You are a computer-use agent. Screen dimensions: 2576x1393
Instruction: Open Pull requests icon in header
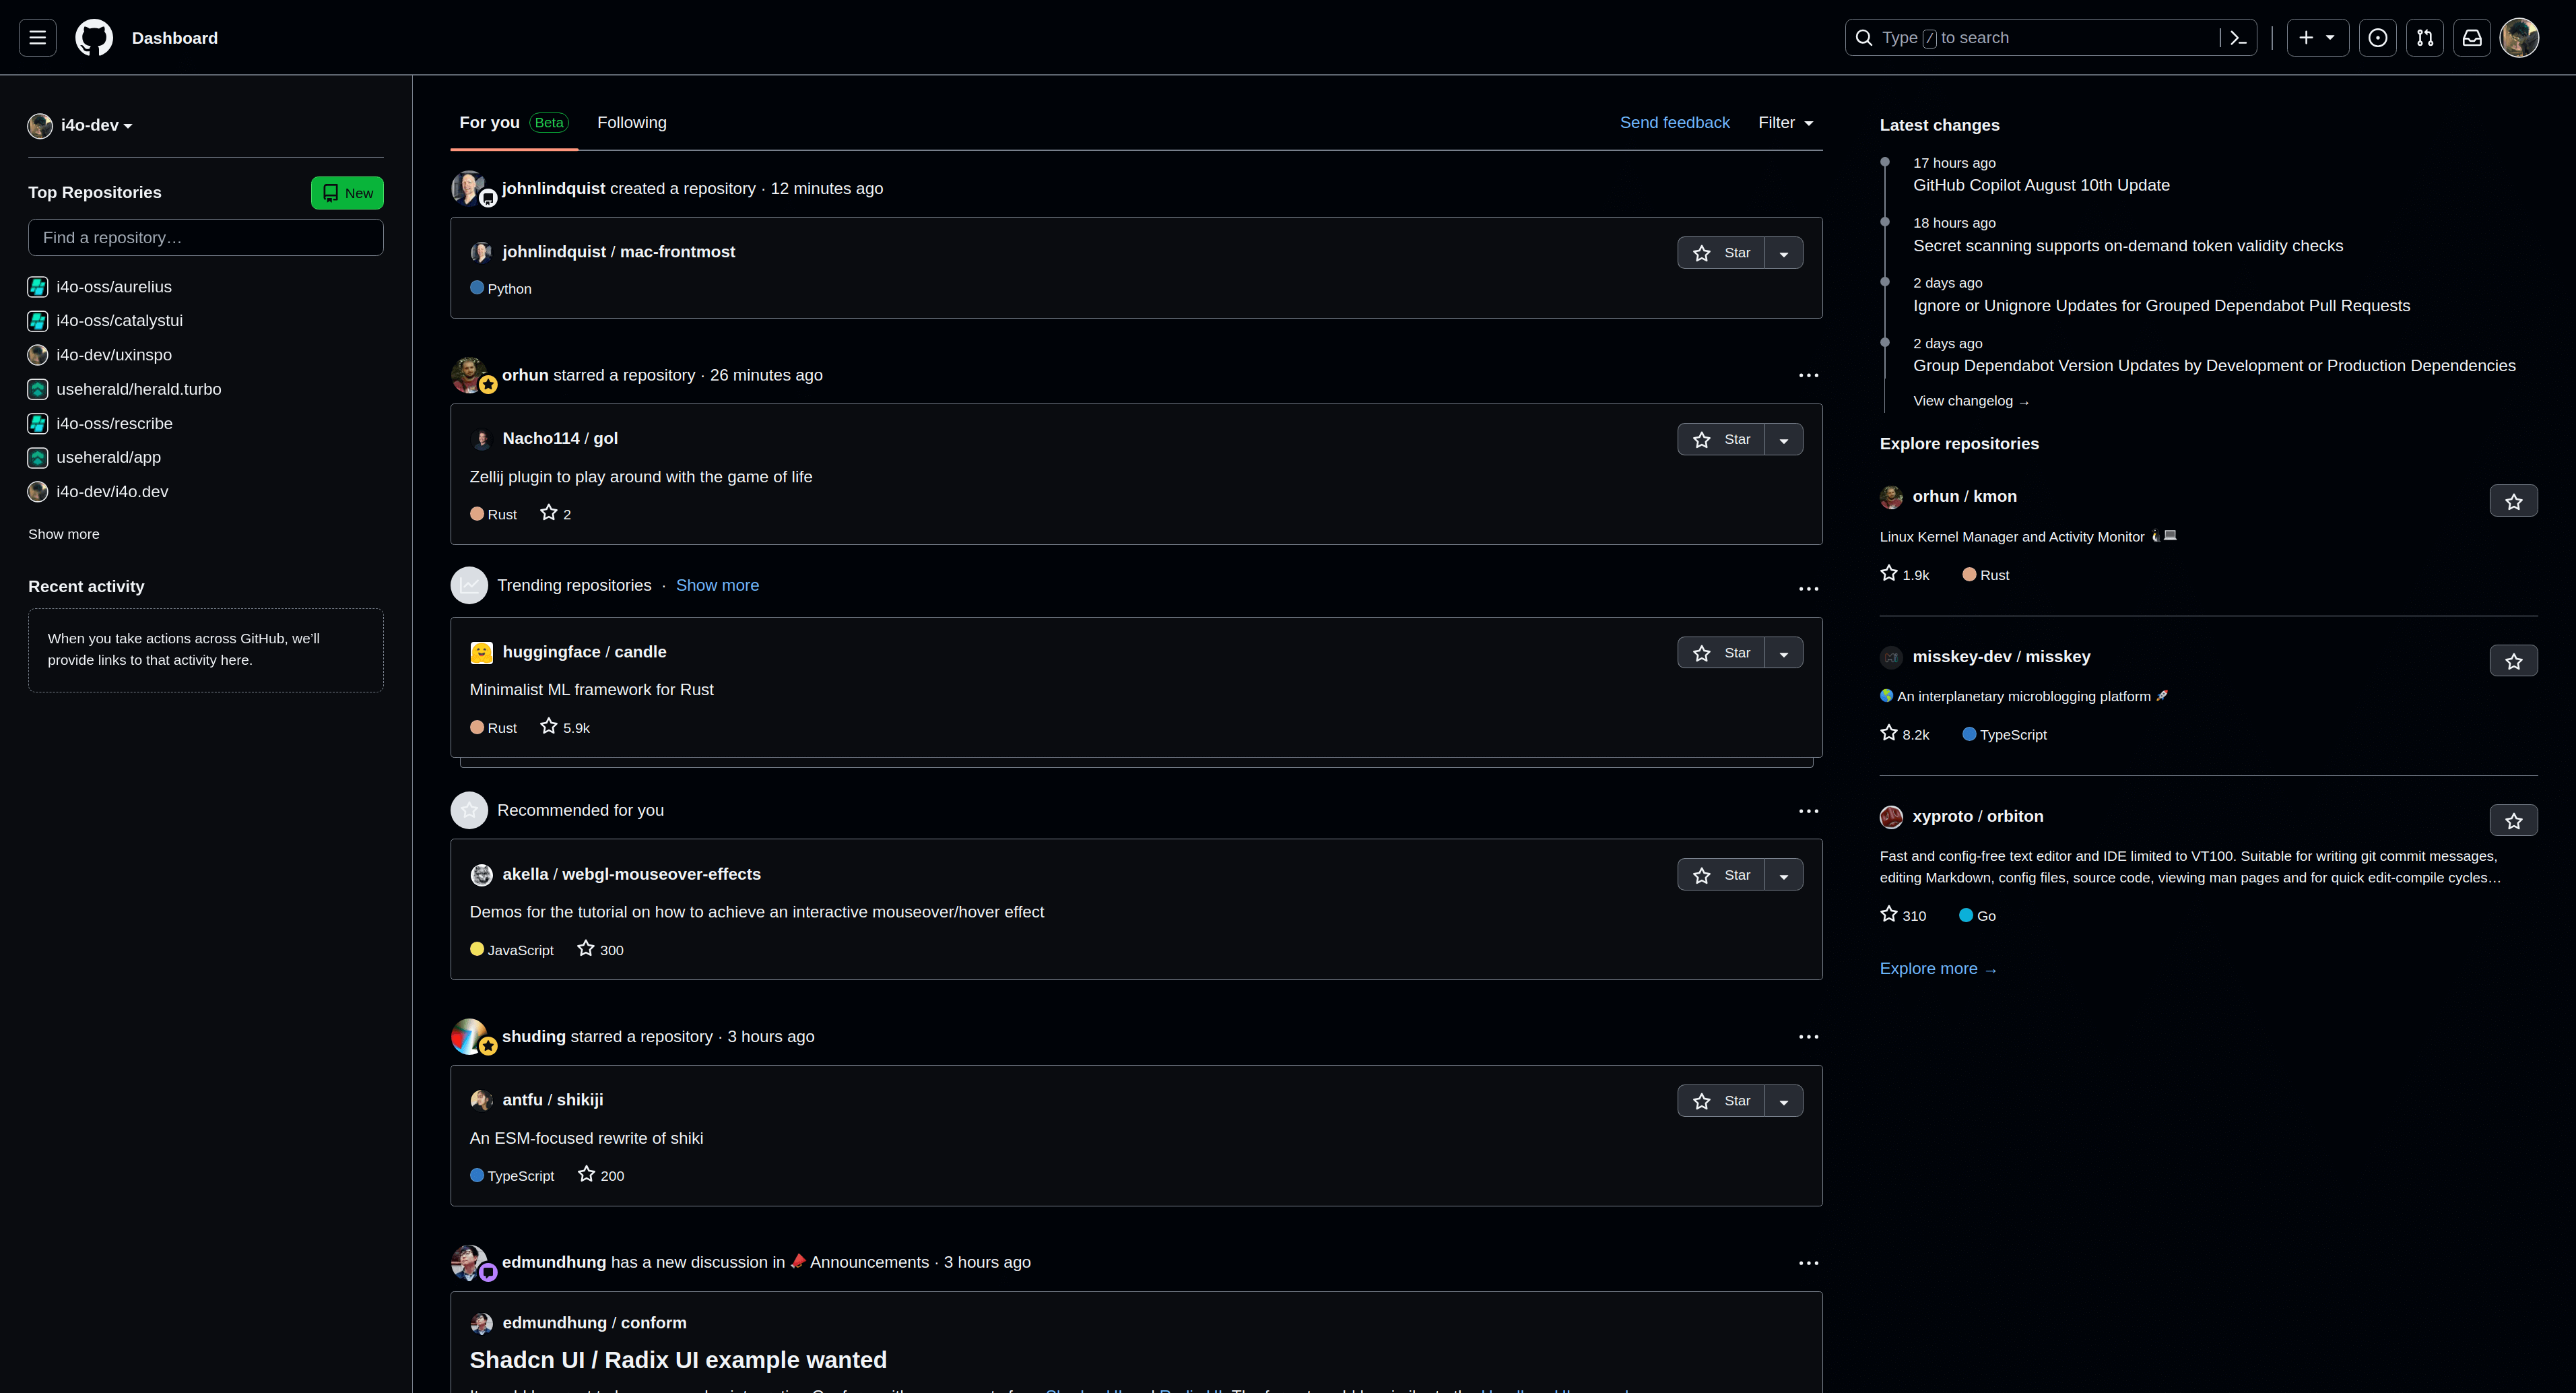[2425, 38]
